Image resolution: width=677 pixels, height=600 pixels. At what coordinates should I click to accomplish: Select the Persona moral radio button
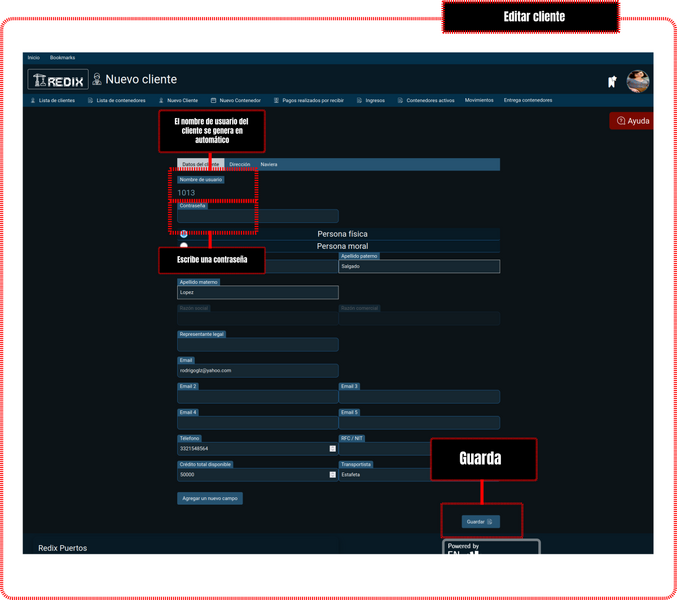tap(183, 246)
